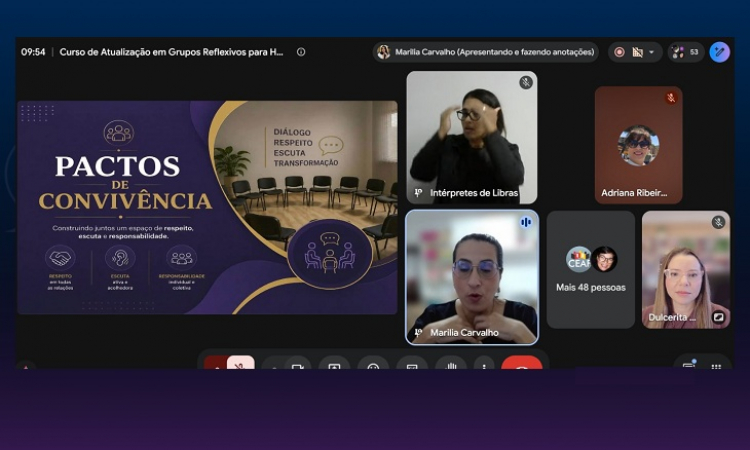The width and height of the screenshot is (750, 450).
Task: Select the Pactos de Convivência presentation slide
Action: 207,207
